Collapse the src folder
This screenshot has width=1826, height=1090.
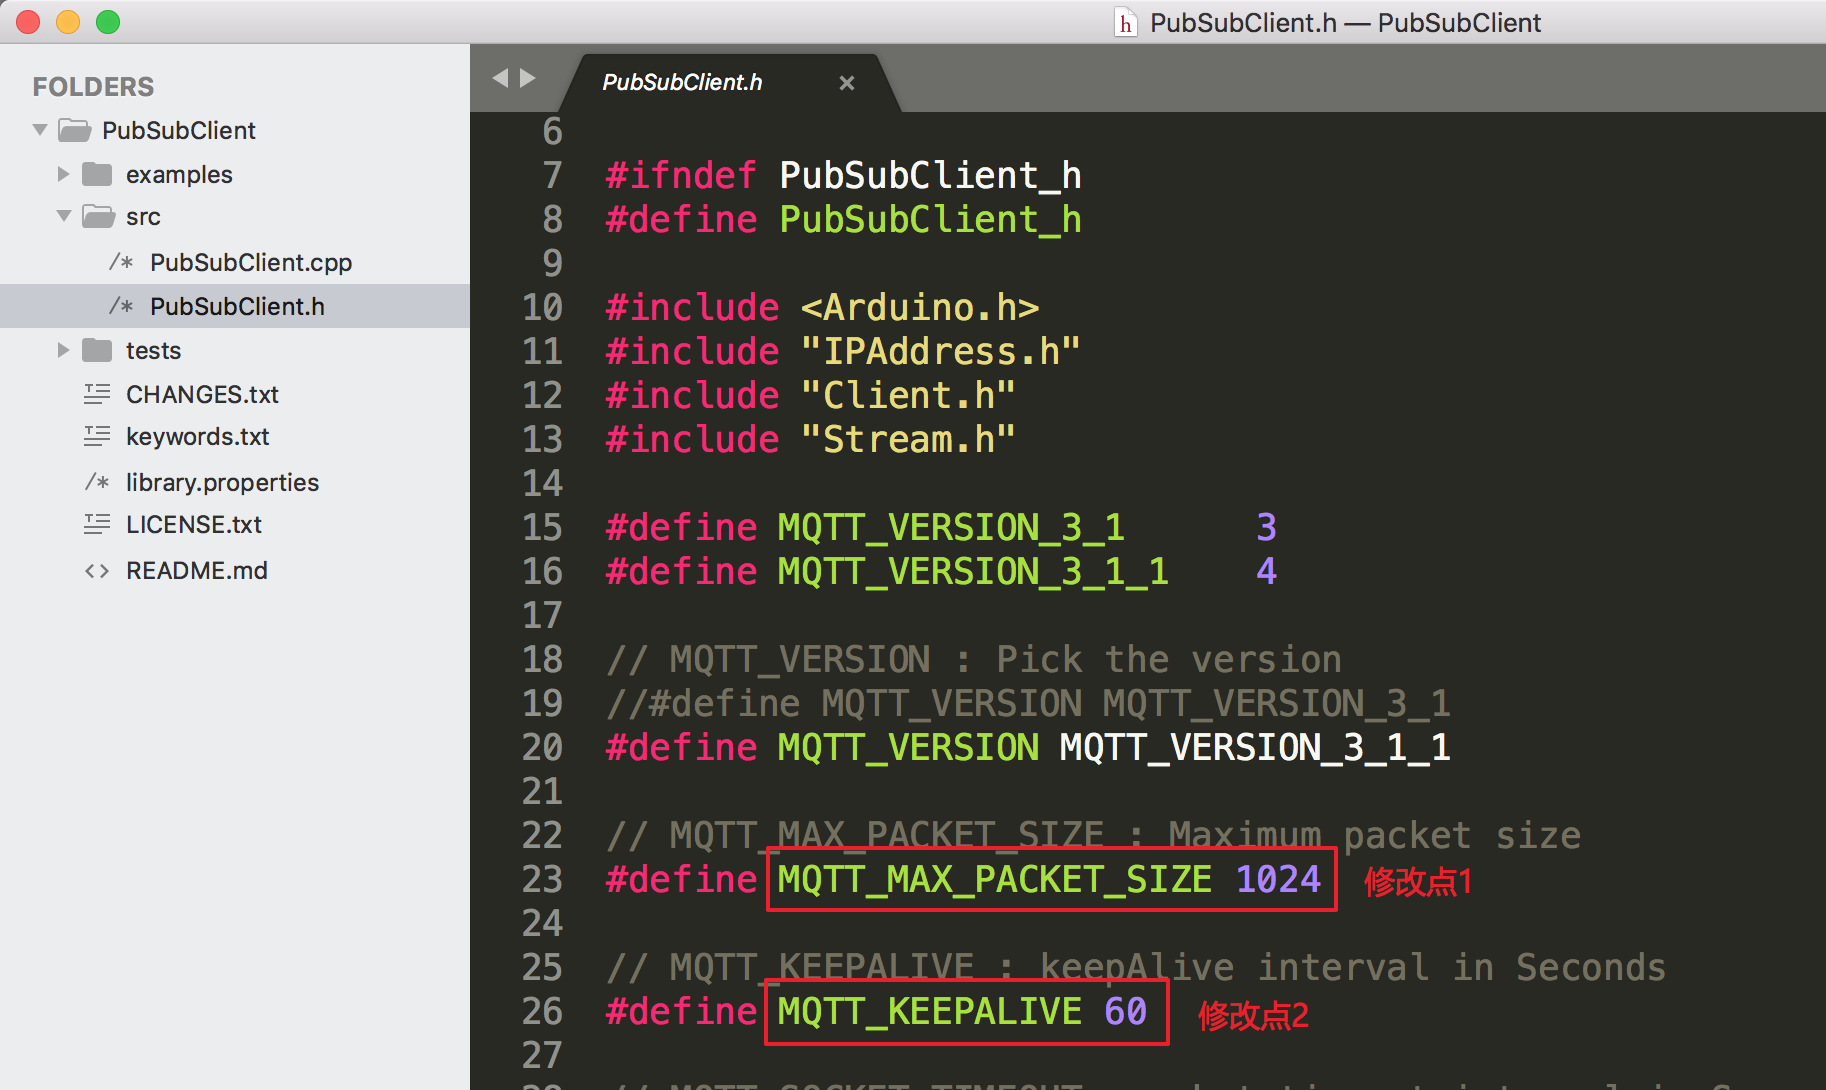click(x=62, y=216)
